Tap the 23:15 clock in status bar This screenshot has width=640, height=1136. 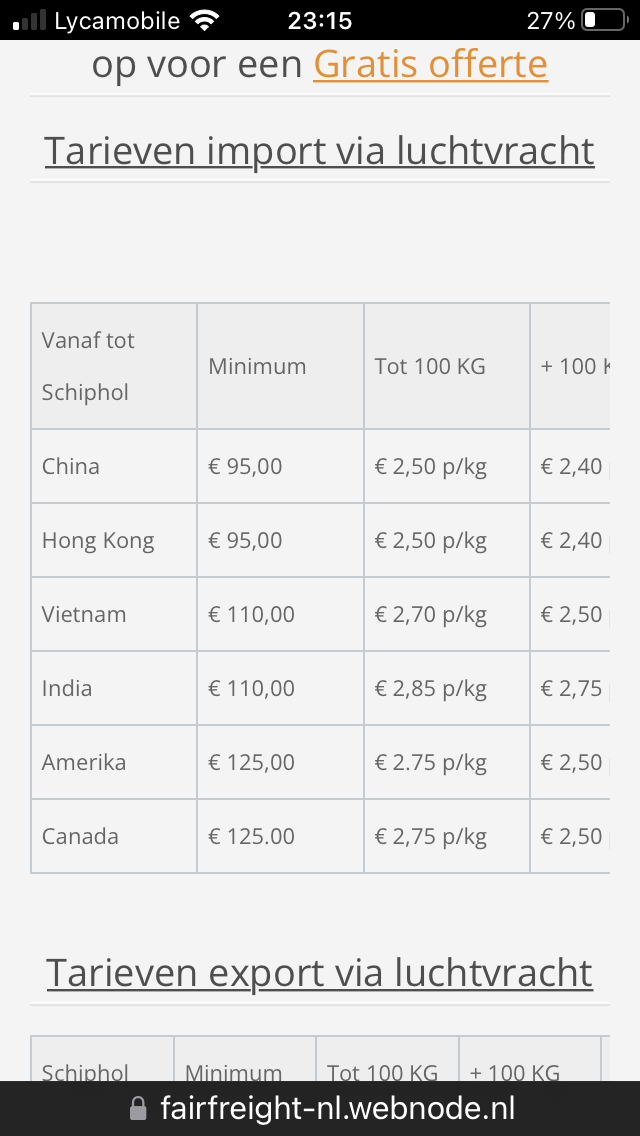tap(320, 20)
